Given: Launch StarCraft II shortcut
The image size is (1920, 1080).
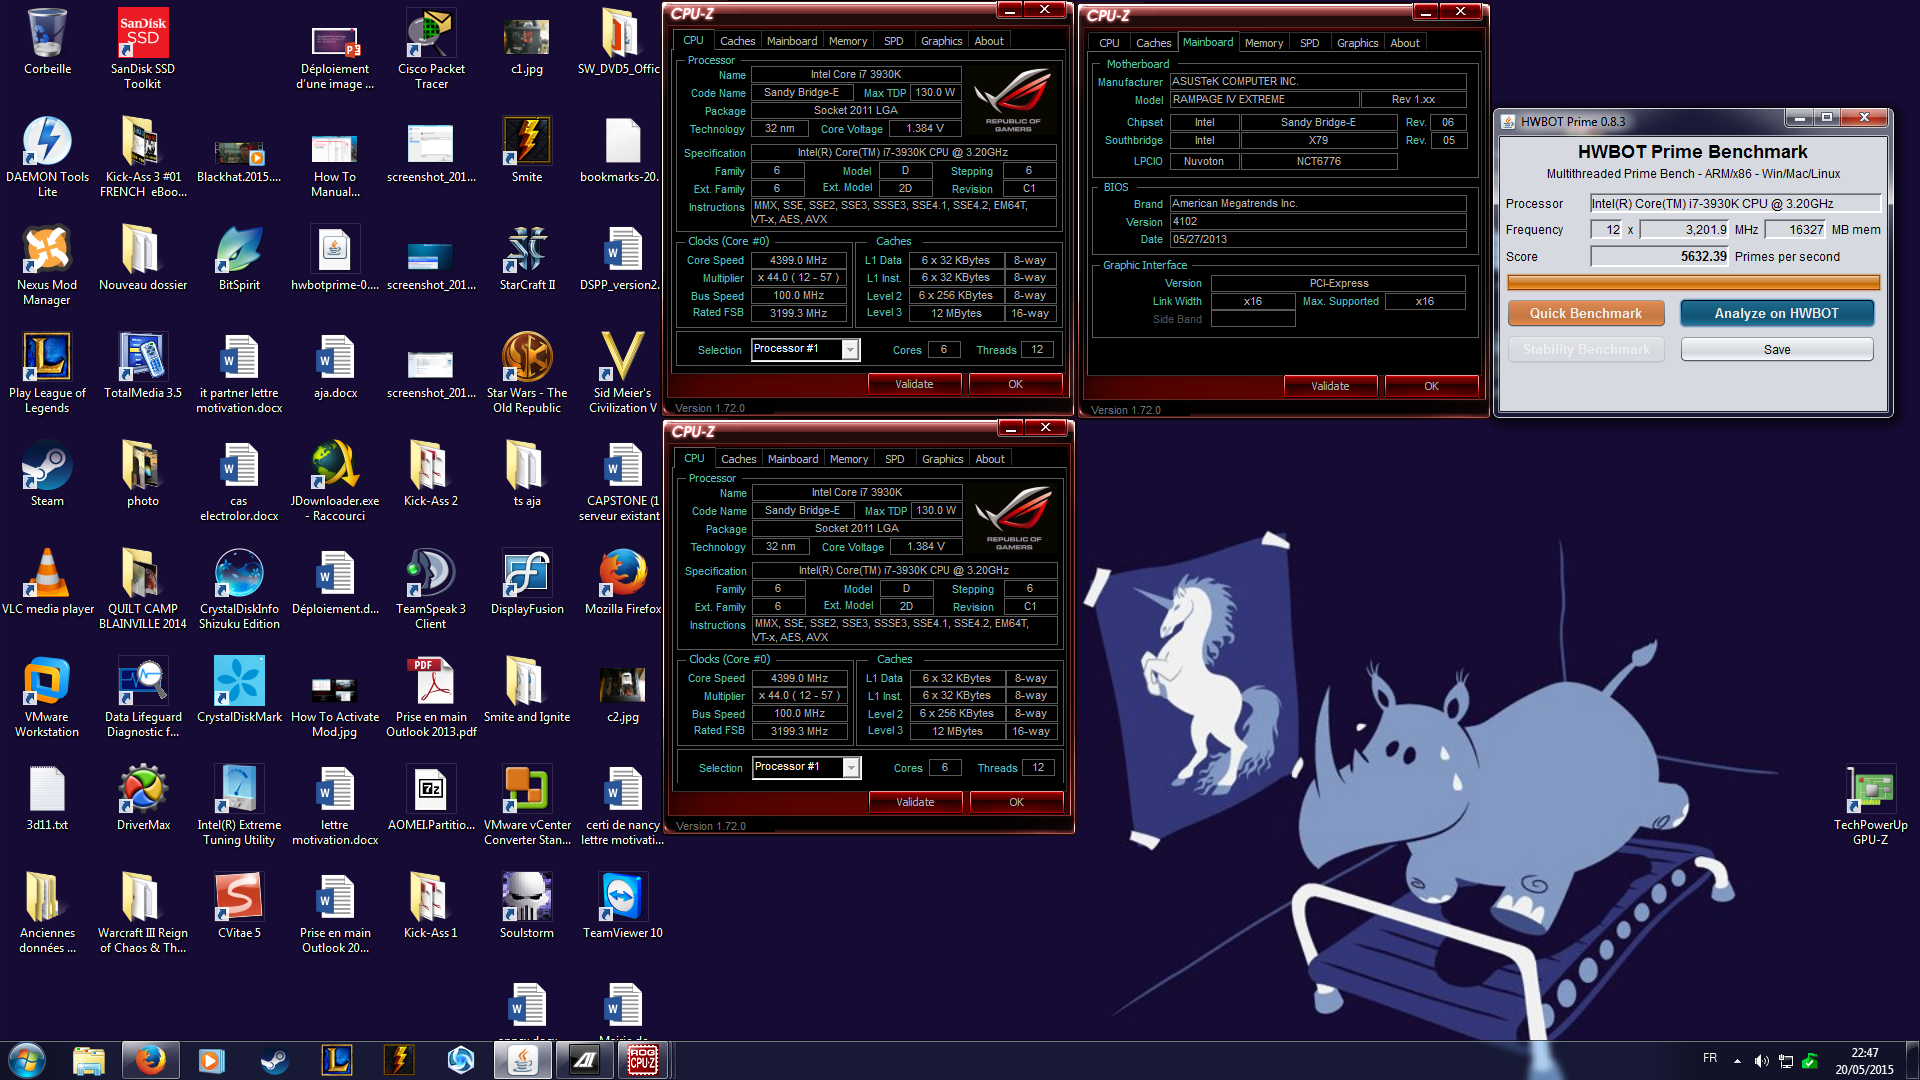Looking at the screenshot, I should [527, 258].
